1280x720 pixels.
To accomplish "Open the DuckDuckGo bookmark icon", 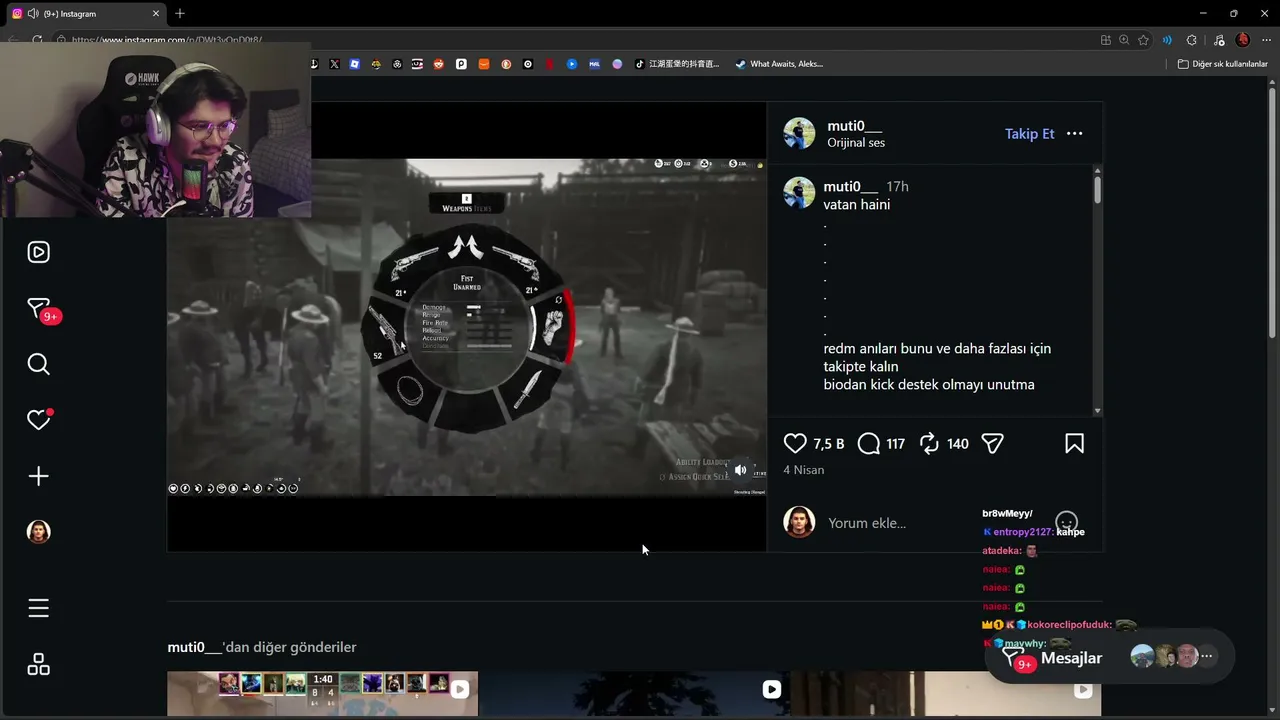I will [x=506, y=64].
